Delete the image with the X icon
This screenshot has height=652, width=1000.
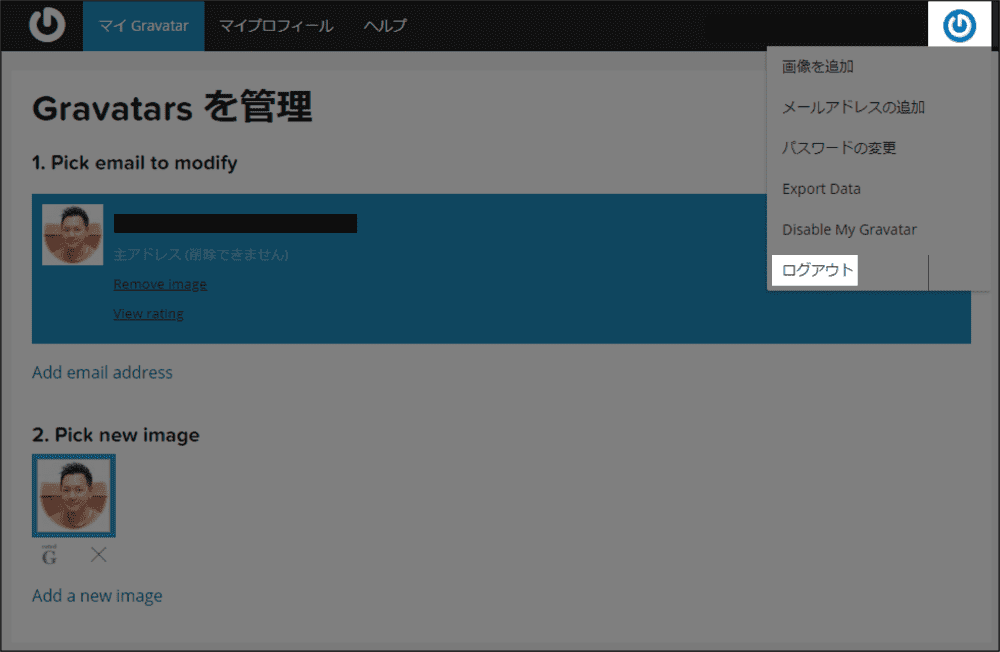[x=98, y=554]
